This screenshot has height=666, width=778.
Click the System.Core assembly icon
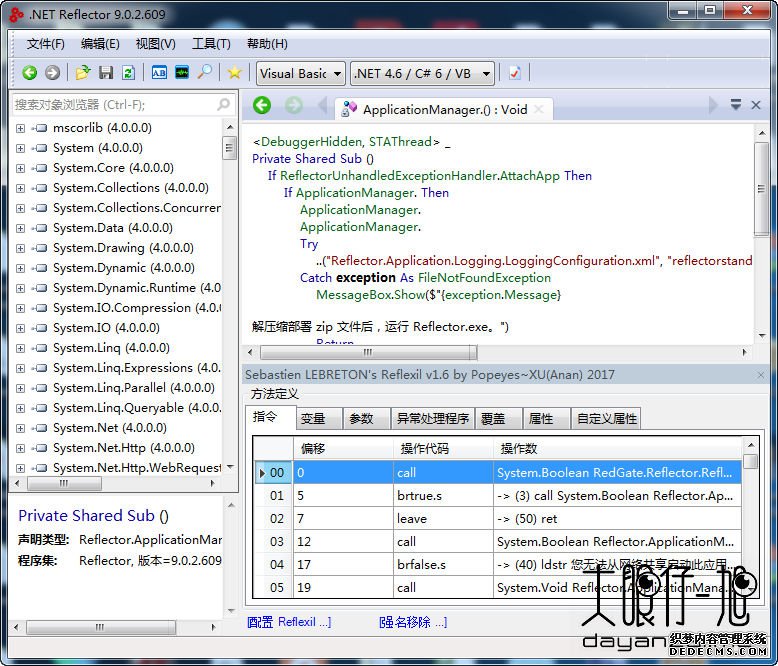click(x=40, y=168)
